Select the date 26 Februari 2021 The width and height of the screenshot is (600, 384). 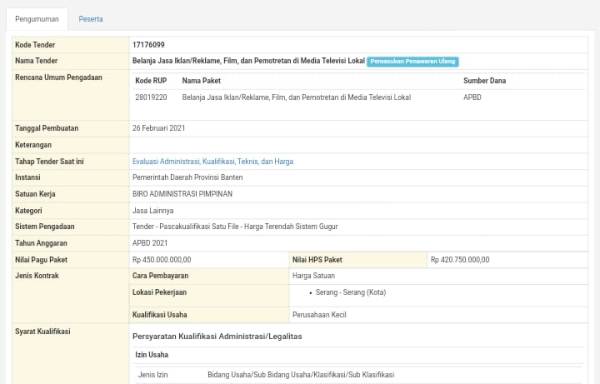(x=158, y=128)
